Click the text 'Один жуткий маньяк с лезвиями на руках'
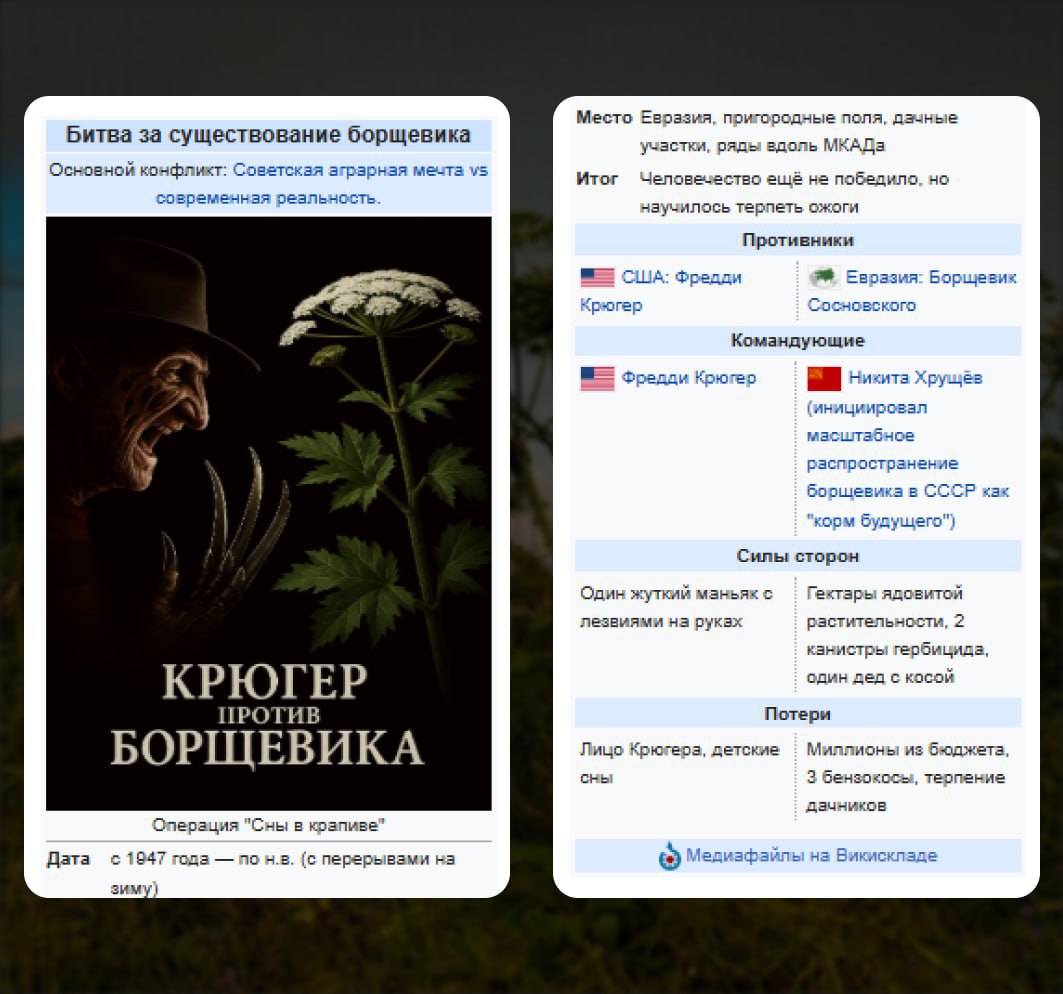The image size is (1063, 994). tap(676, 607)
